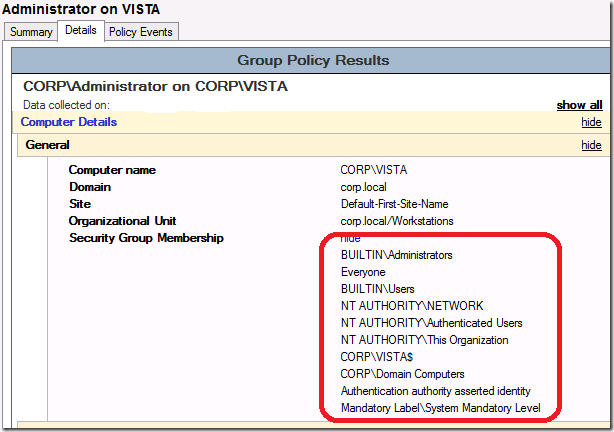Click the Group Policy Results title bar
614x432 pixels.
tap(312, 60)
